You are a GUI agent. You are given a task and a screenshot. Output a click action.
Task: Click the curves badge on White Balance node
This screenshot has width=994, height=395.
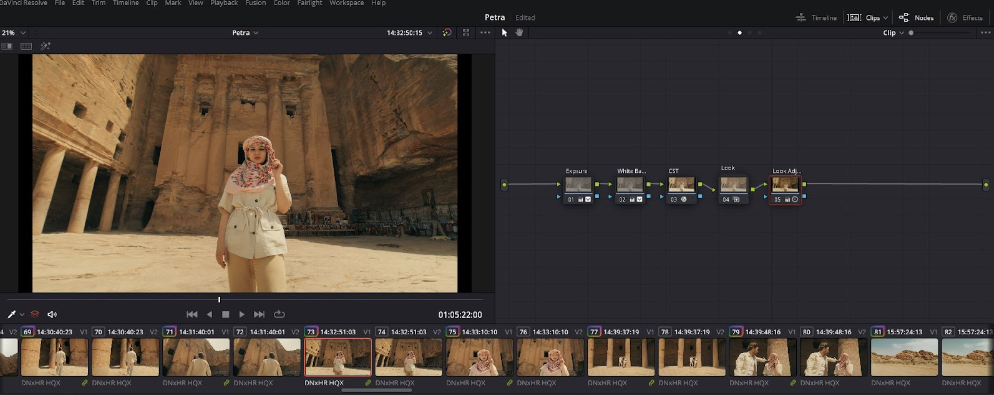(639, 199)
